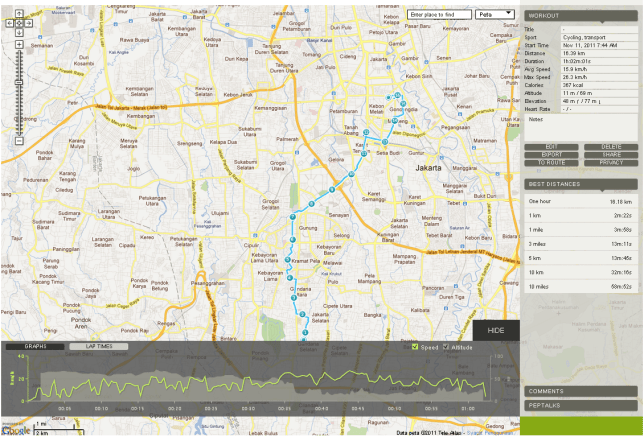Select kilometer marker 13 on route

coord(385,142)
